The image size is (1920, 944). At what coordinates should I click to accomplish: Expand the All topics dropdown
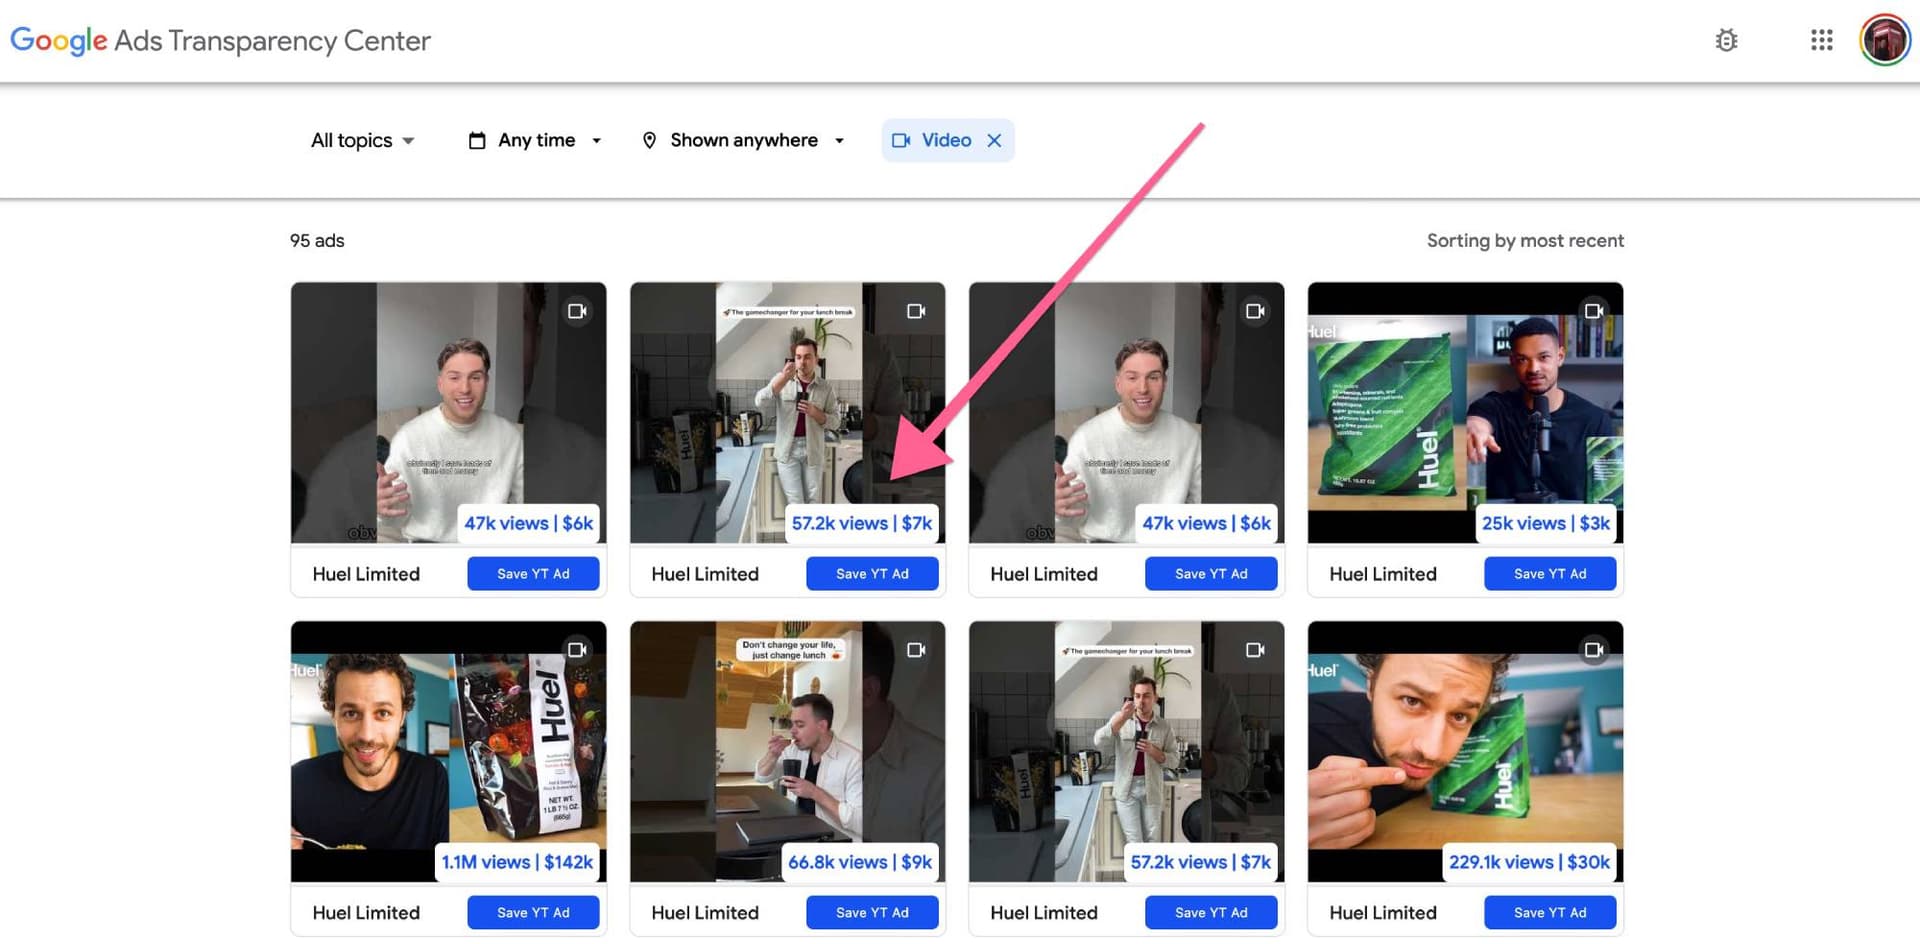(362, 141)
